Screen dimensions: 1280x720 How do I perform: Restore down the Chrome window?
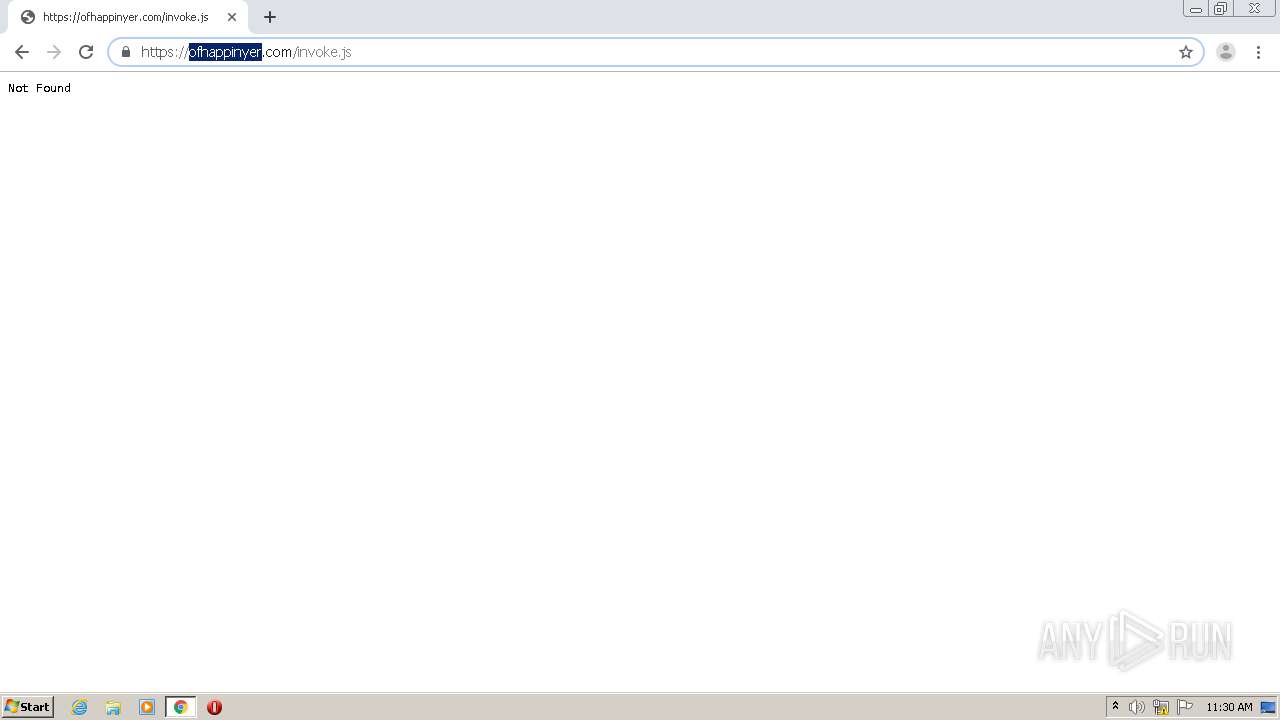tap(1221, 9)
